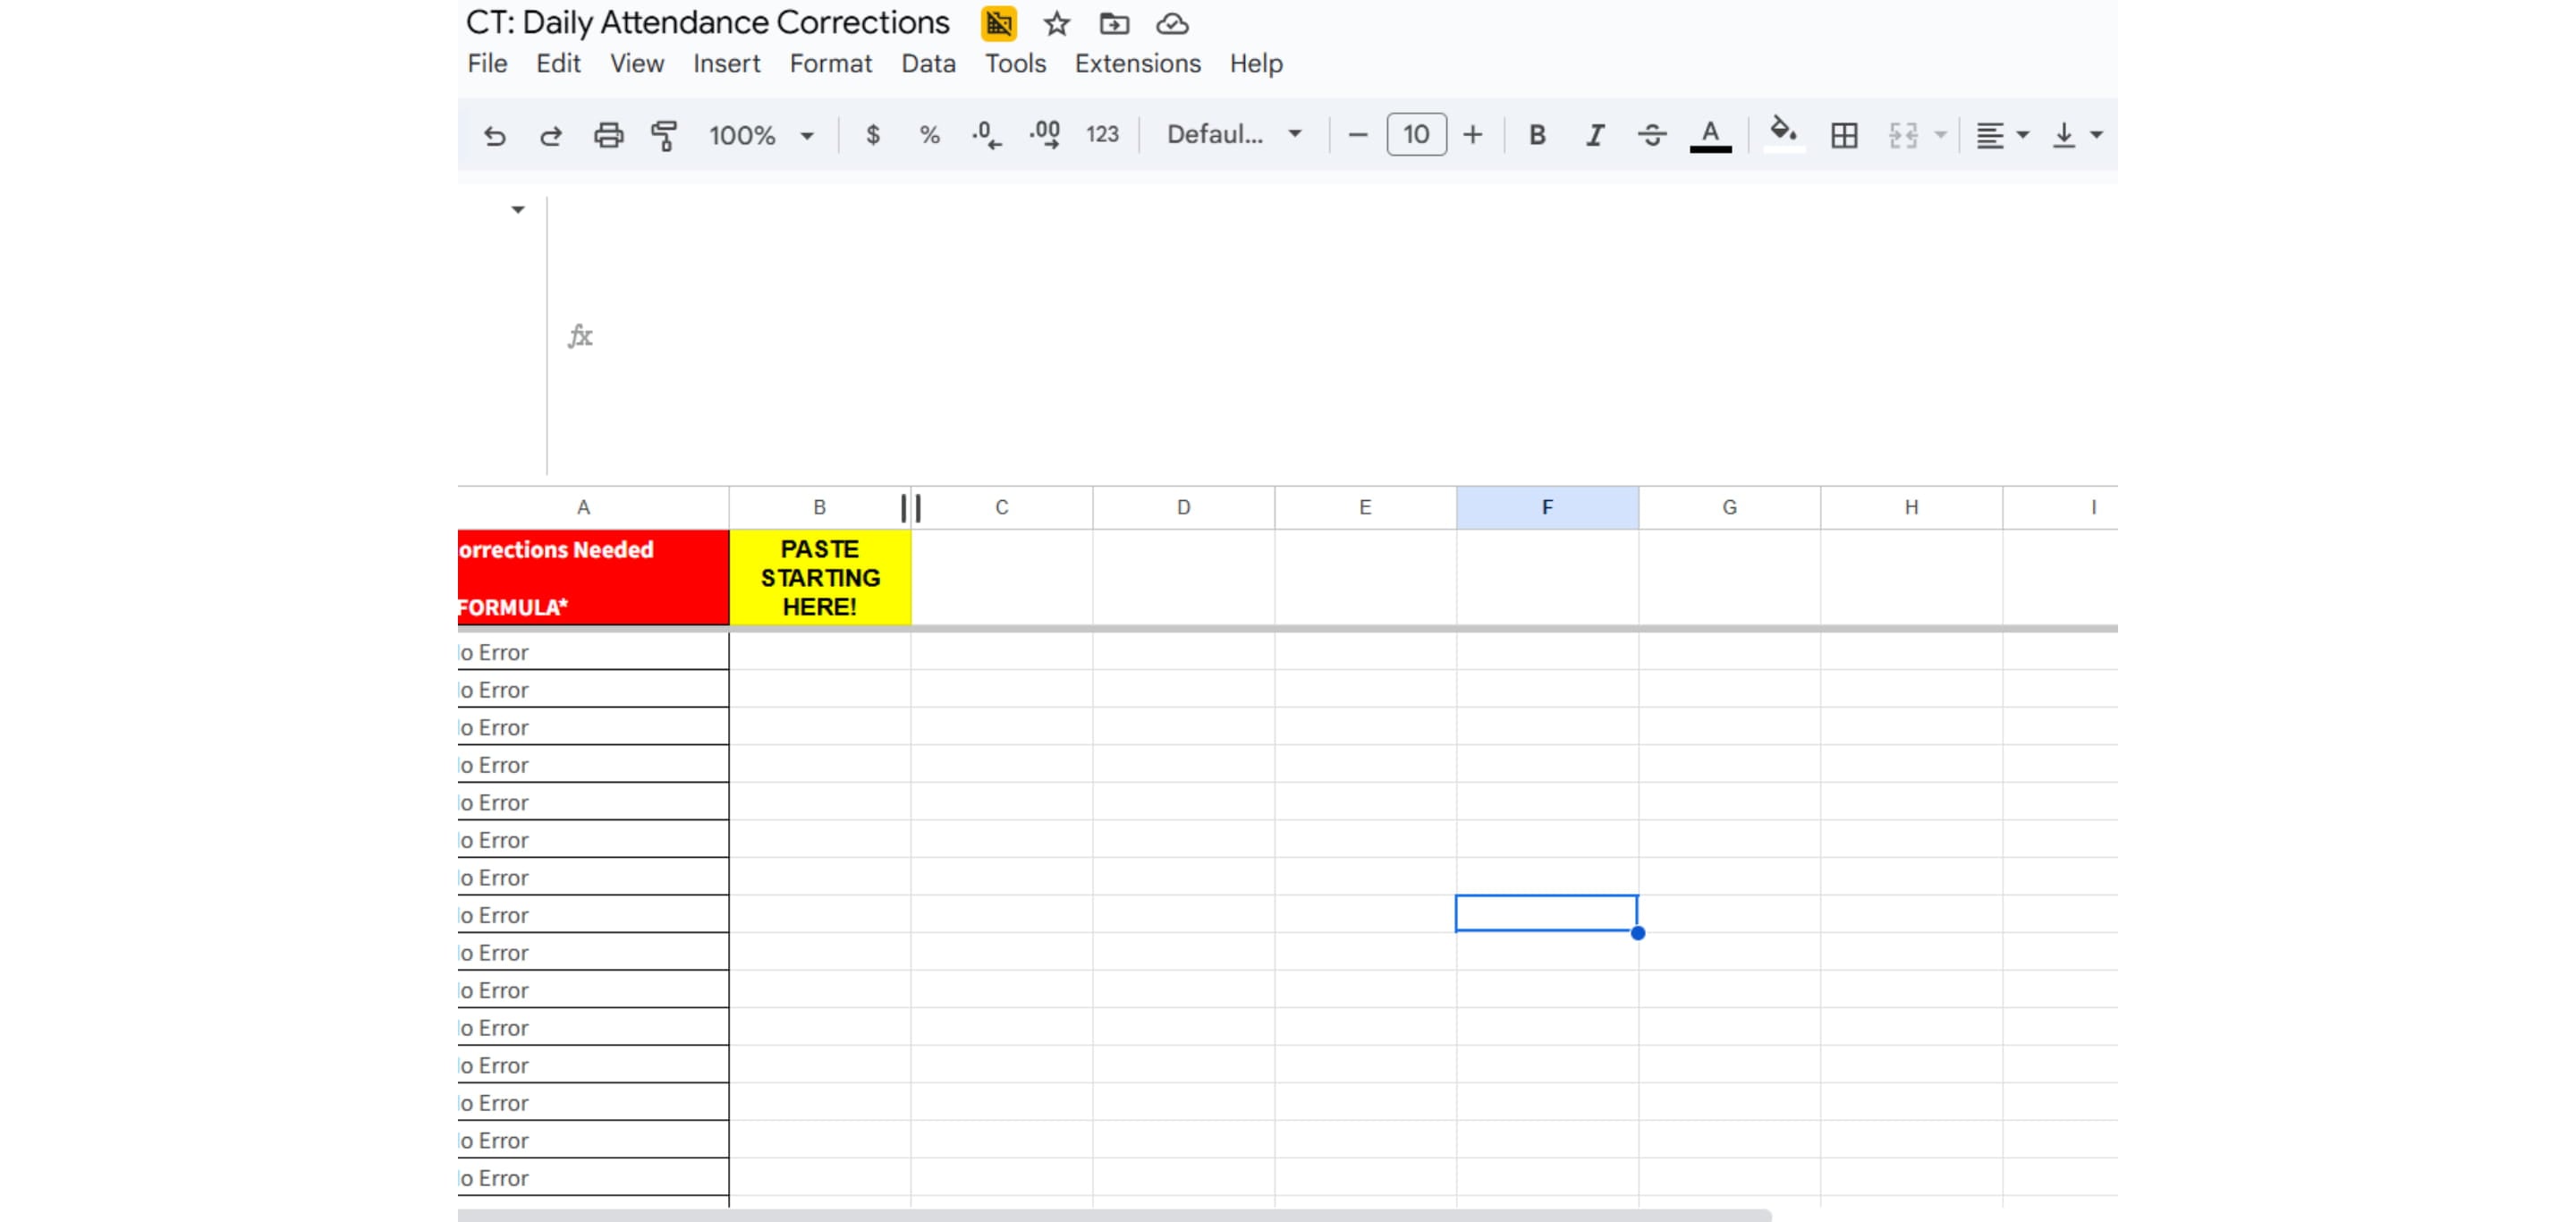The image size is (2576, 1222).
Task: Expand the name box dropdown arrow
Action: pos(518,210)
